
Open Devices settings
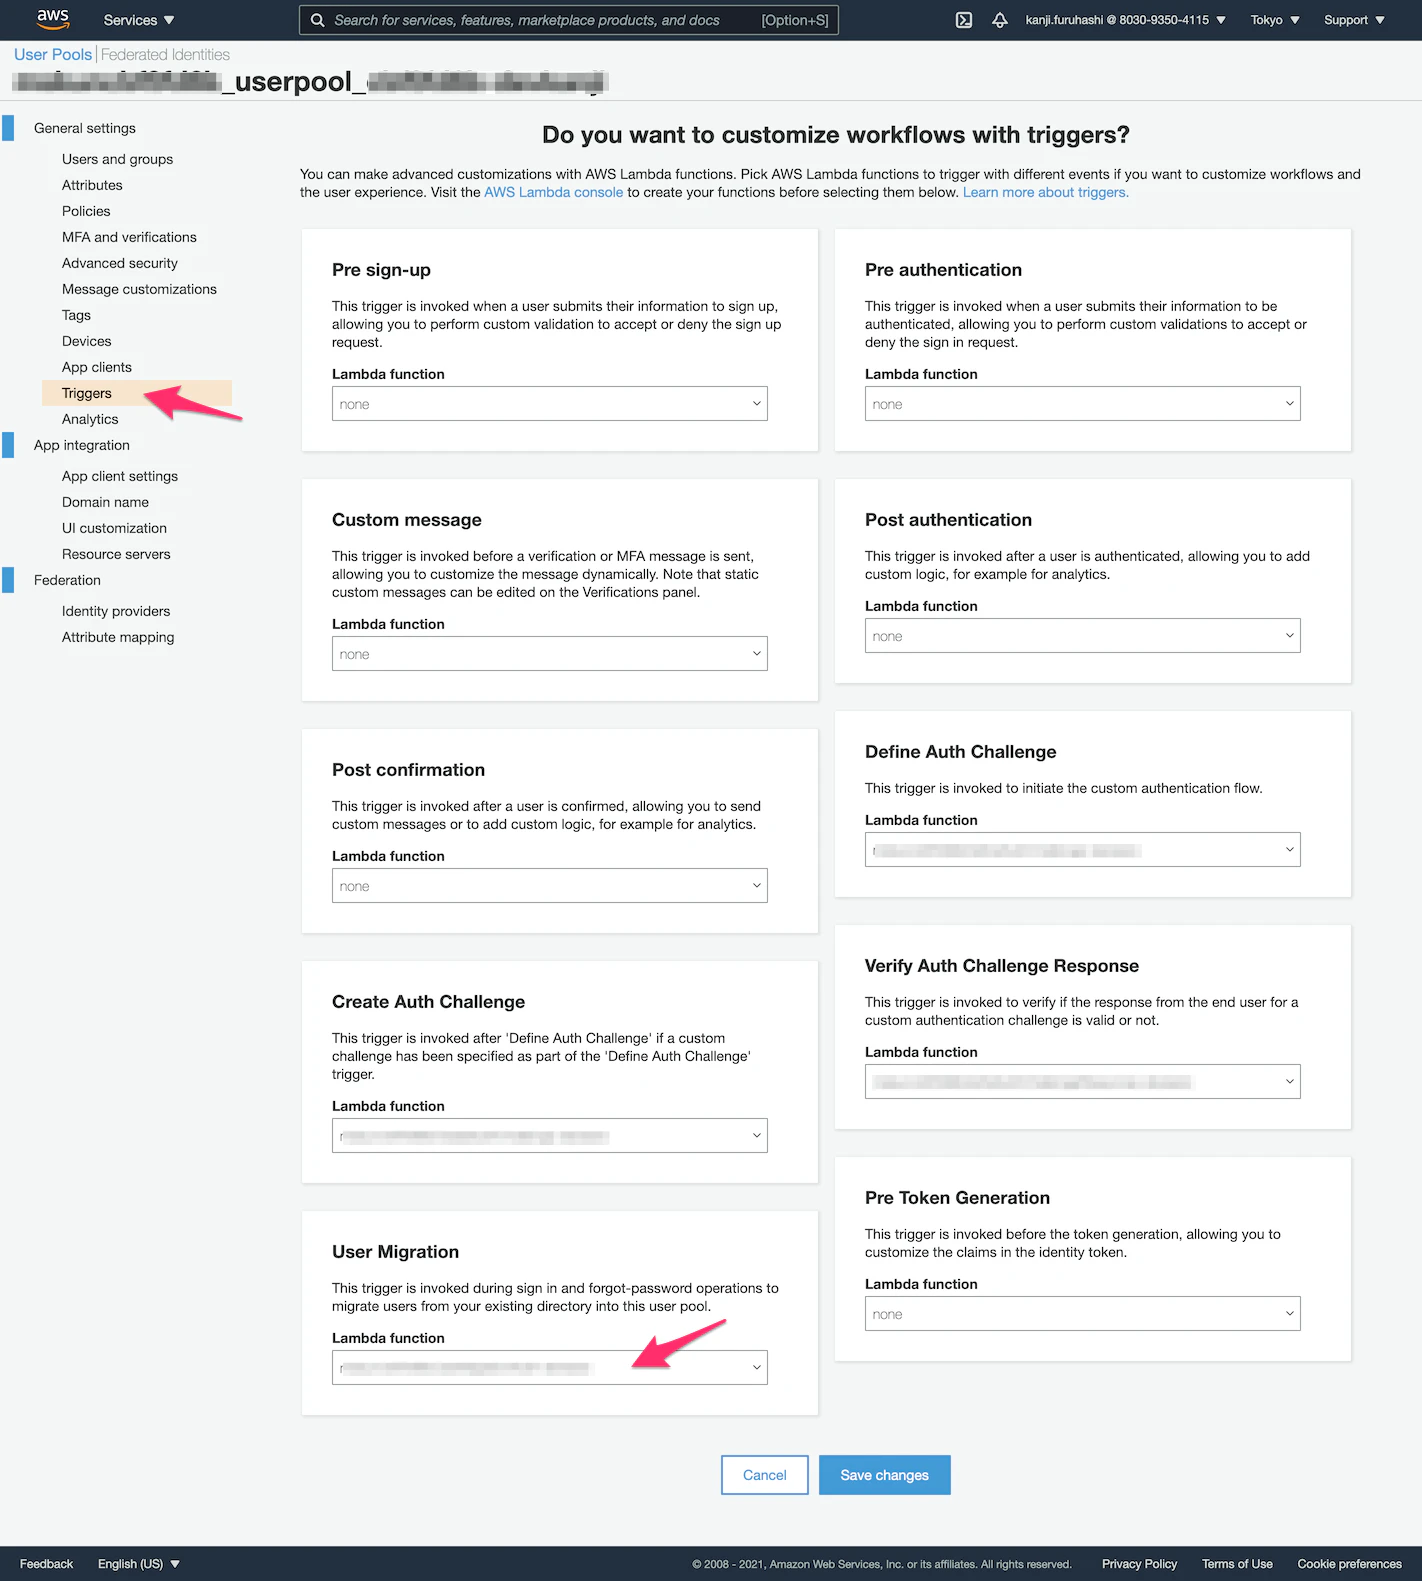click(x=87, y=341)
